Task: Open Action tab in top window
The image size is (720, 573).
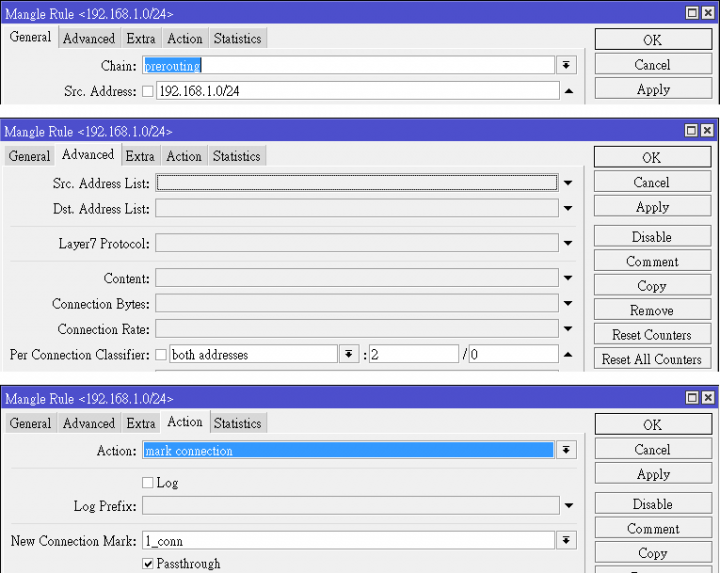Action: point(185,39)
